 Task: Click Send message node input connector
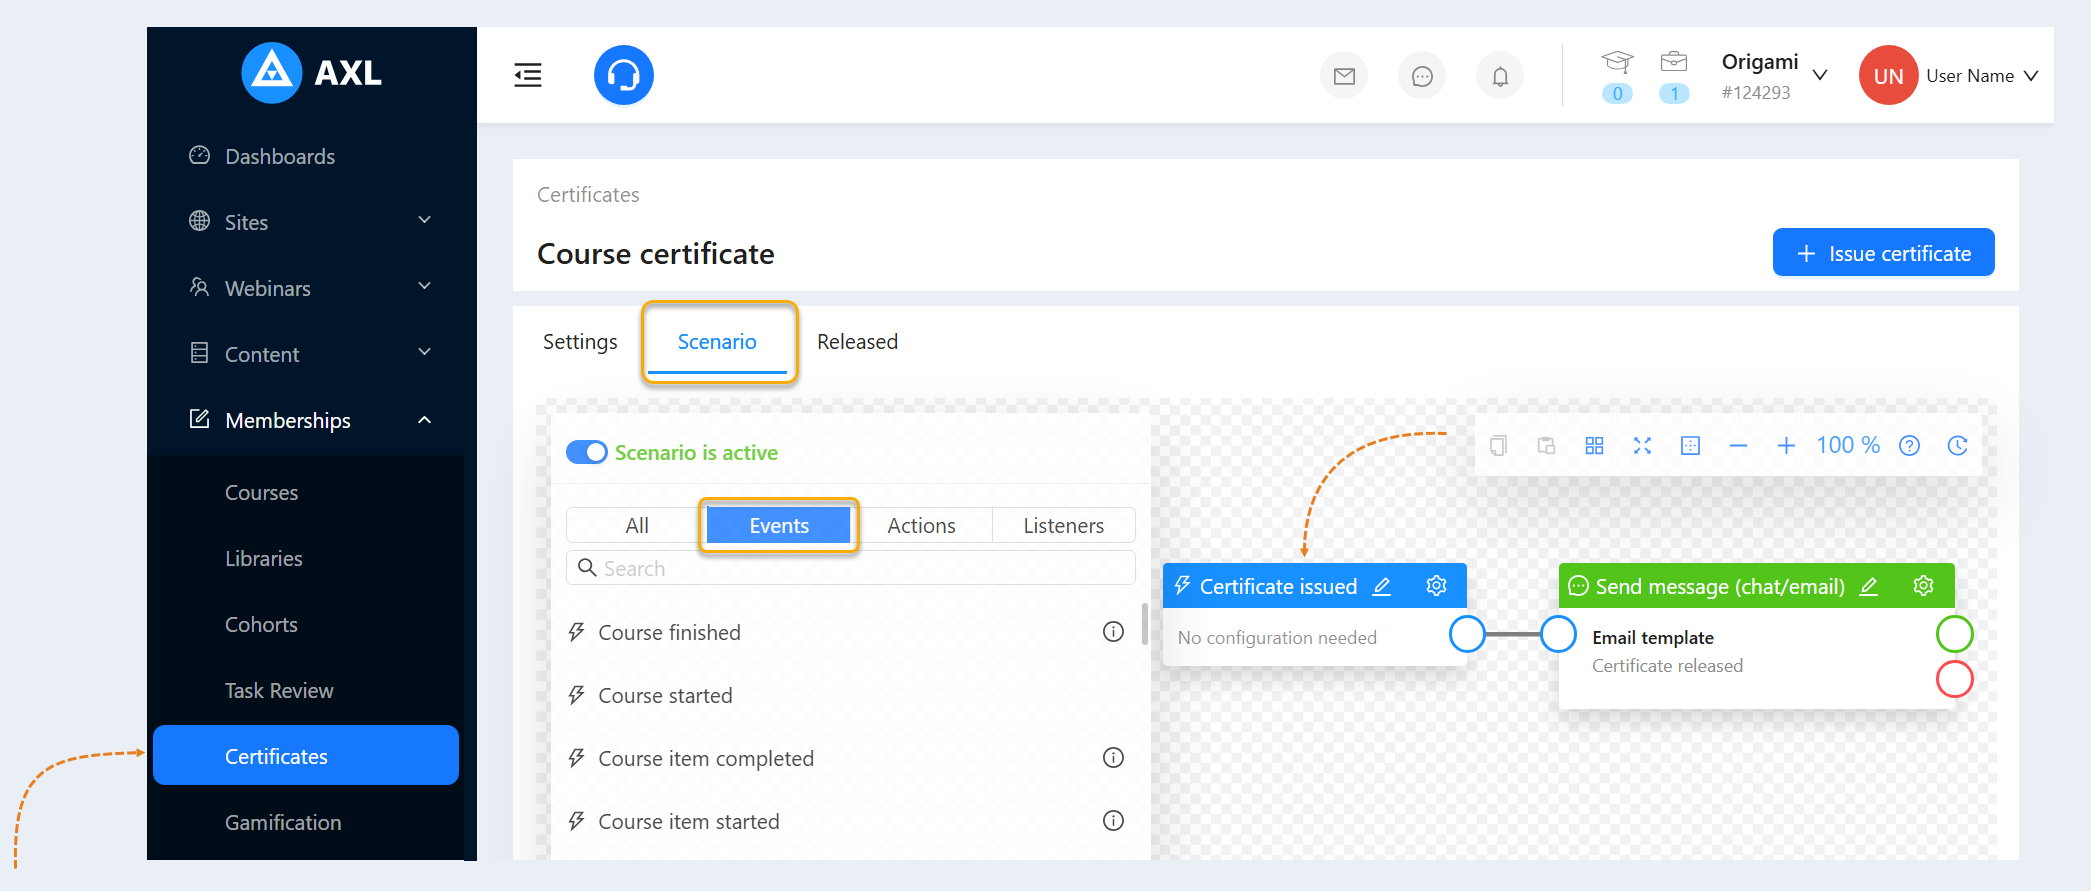click(x=1558, y=634)
